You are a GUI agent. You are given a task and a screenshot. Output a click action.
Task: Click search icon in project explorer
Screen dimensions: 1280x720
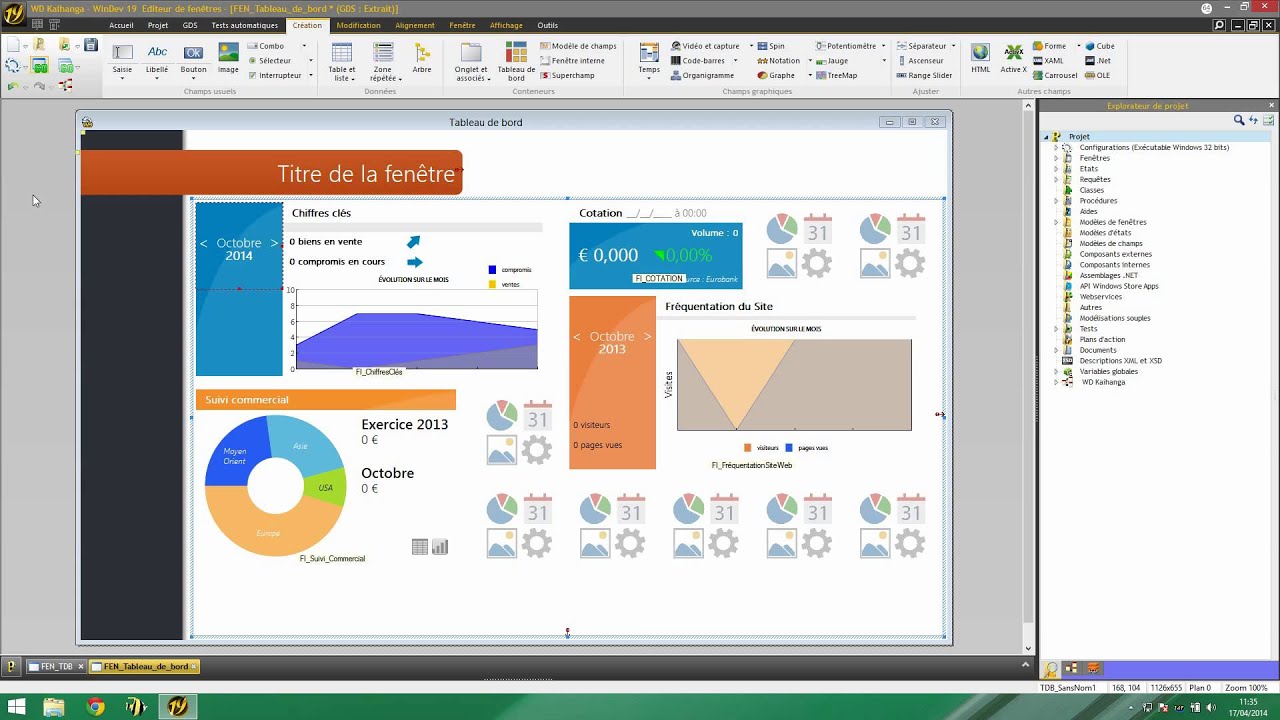tap(1239, 120)
